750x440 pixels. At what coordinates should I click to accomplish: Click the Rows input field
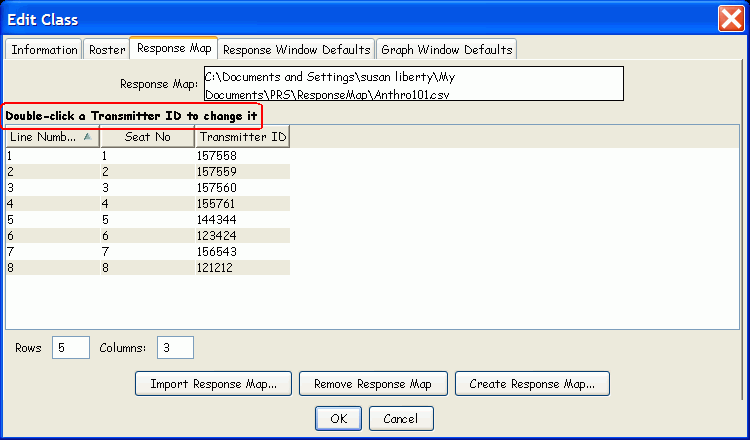click(x=71, y=348)
